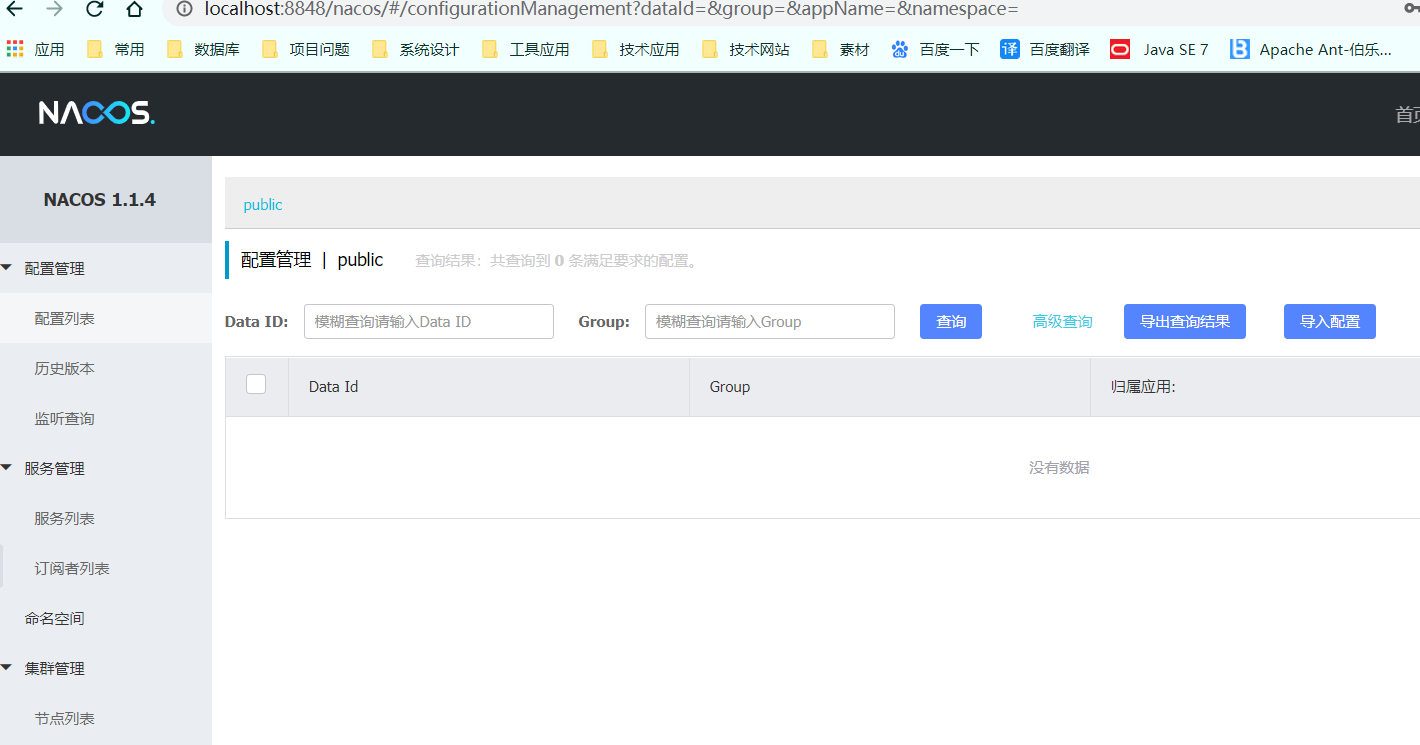Screen dimensions: 1420x745
Task: Collapse the 配置管理 section
Action: (x=55, y=268)
